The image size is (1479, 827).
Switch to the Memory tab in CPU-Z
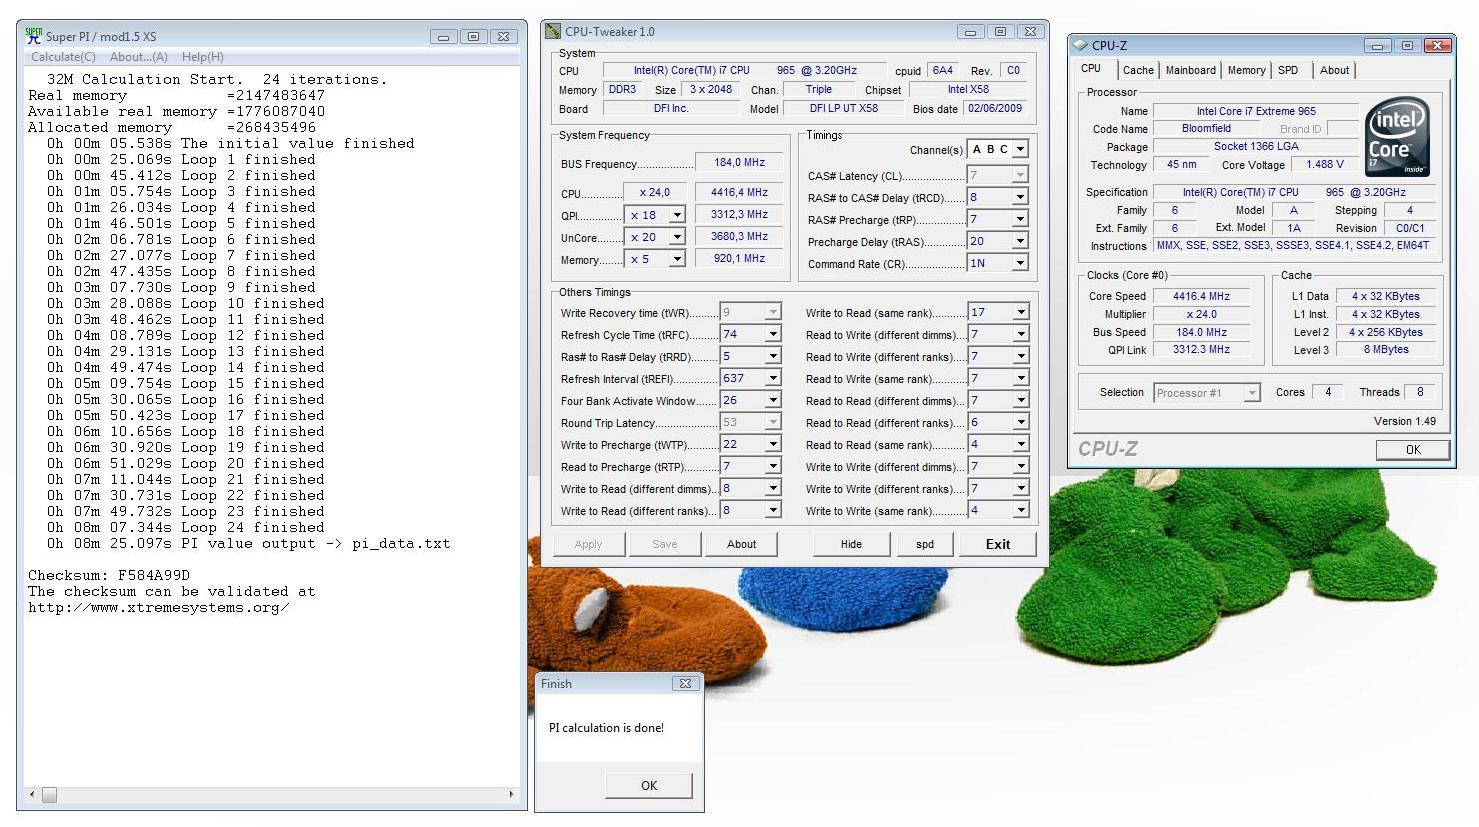pos(1246,70)
